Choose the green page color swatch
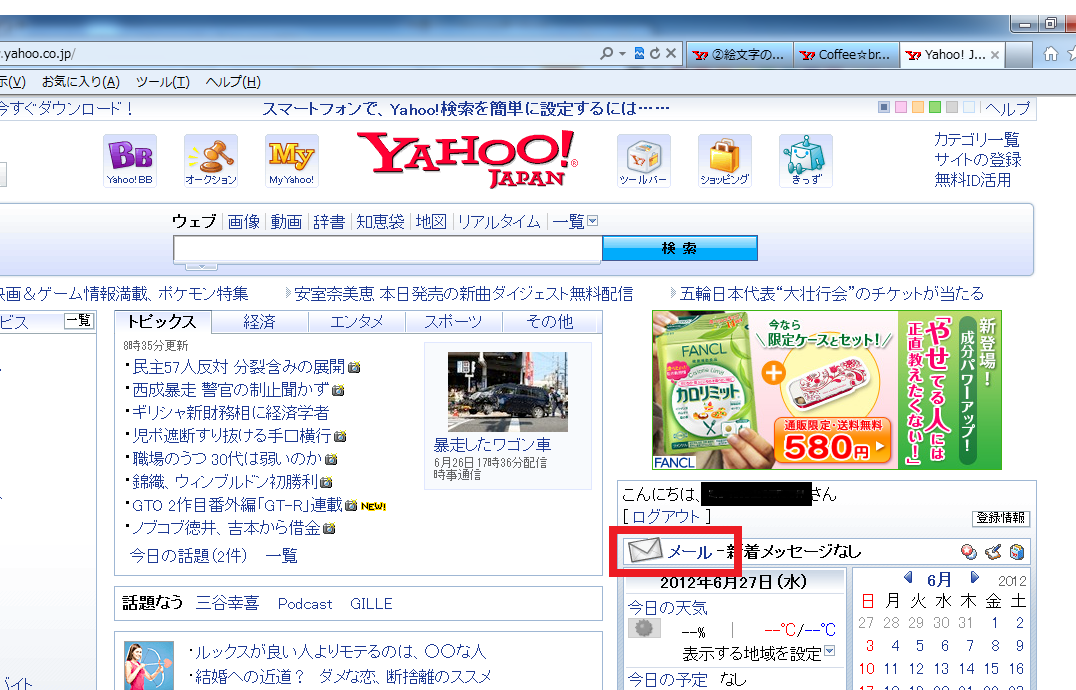This screenshot has width=1076, height=690. (x=935, y=107)
